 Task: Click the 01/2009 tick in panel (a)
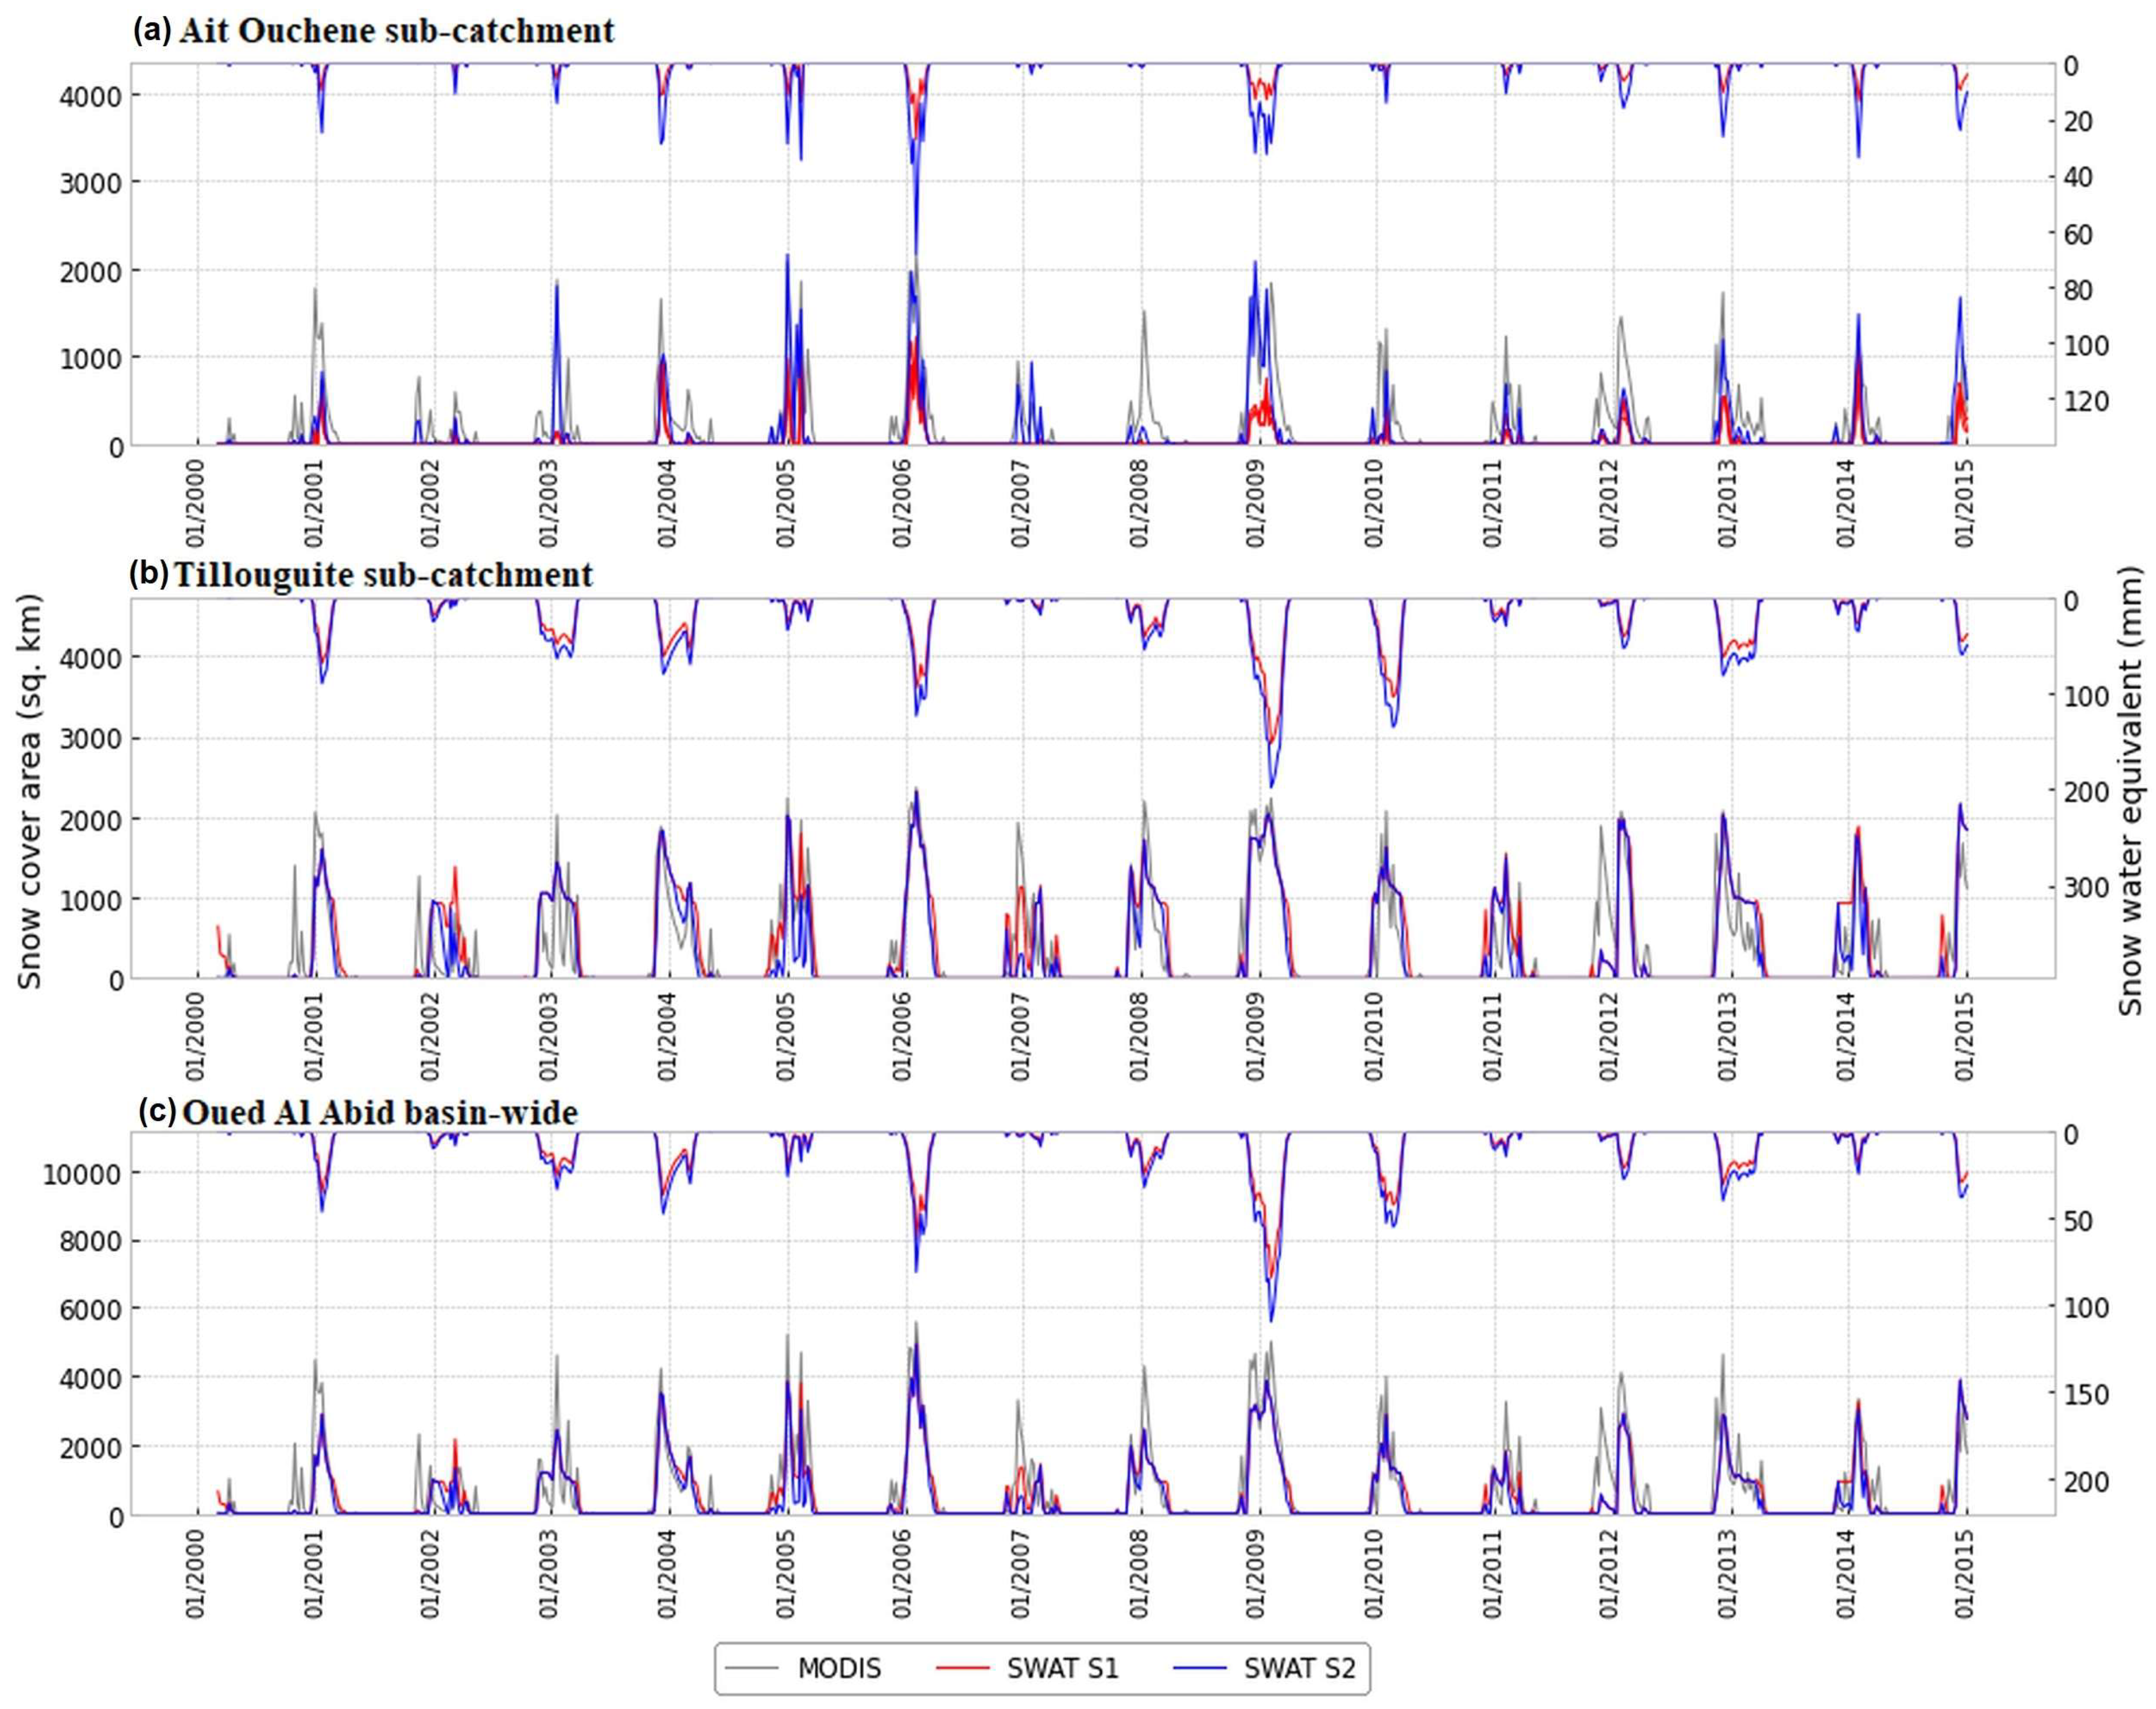click(1256, 503)
